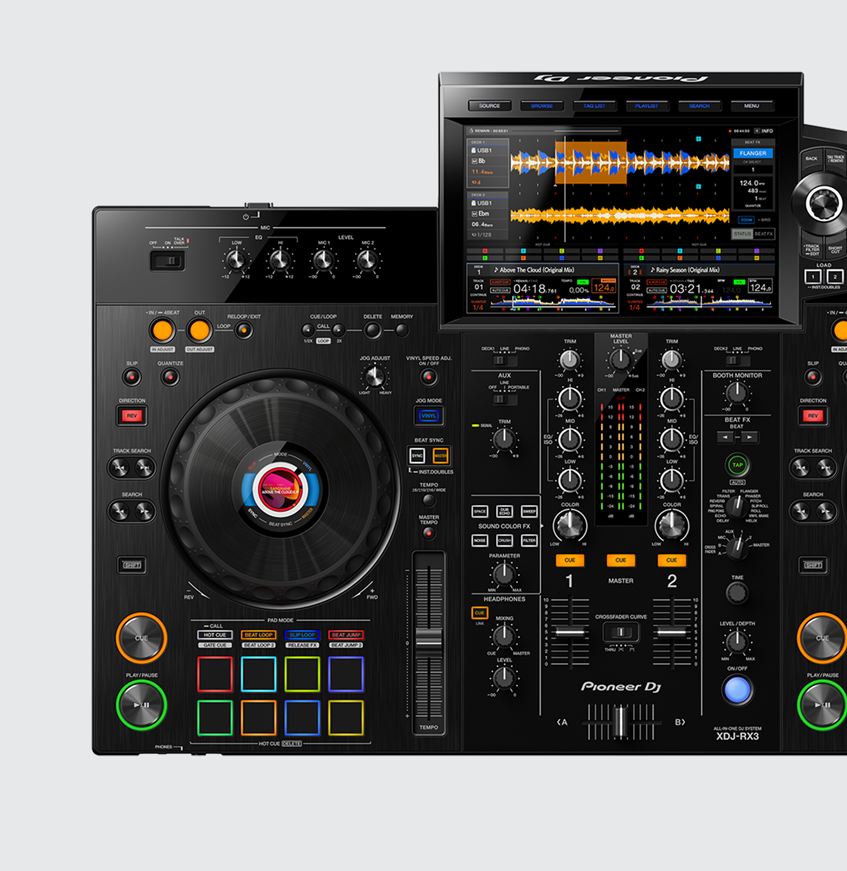Tap the FLANGER effect name on the touchscreen
Image resolution: width=847 pixels, height=871 pixels.
pyautogui.click(x=753, y=153)
